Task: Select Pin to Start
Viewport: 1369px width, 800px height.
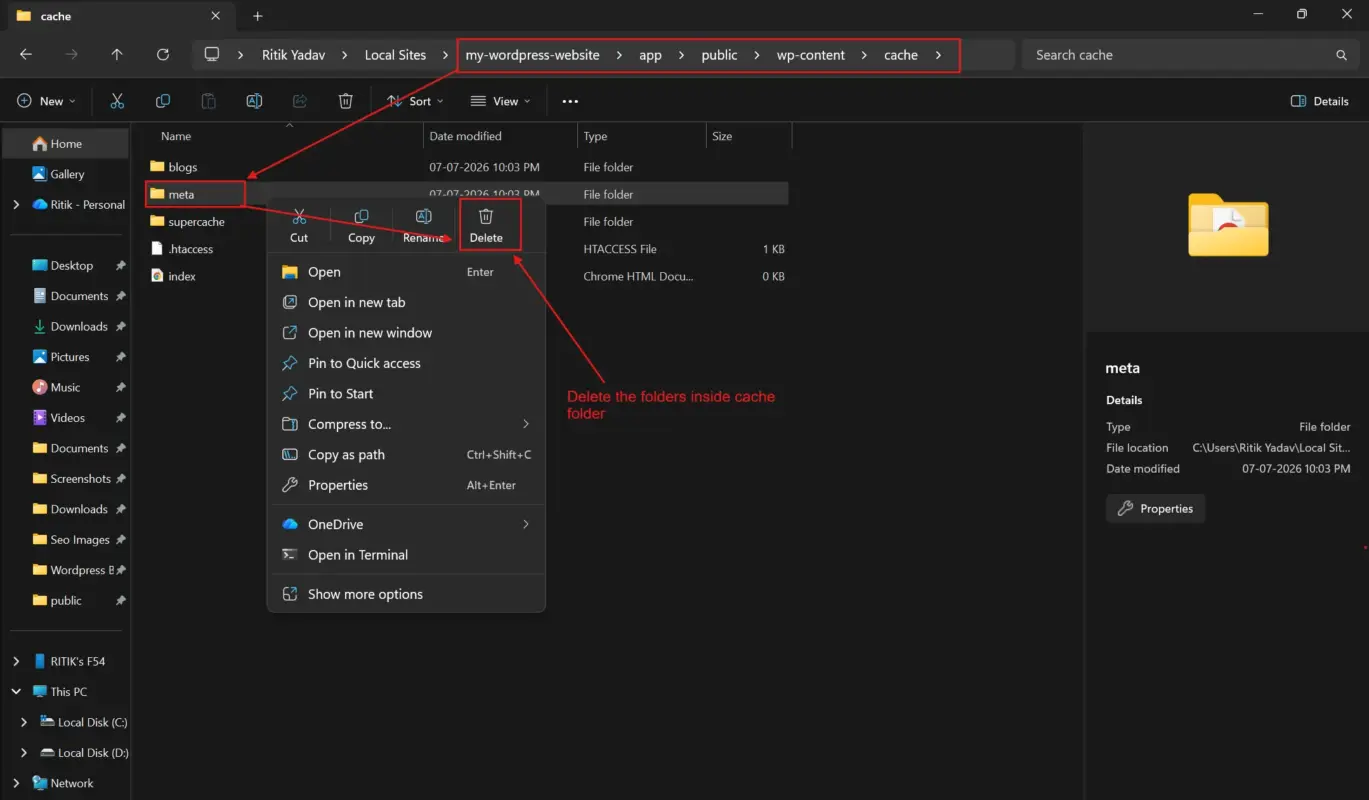Action: click(x=406, y=393)
